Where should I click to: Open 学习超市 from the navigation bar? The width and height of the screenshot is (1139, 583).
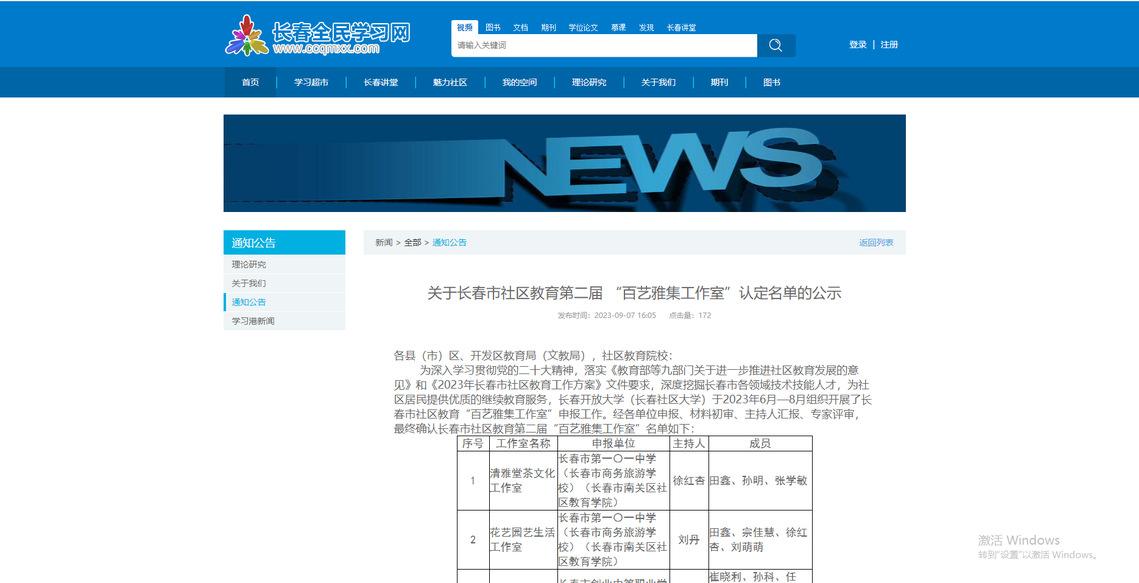point(311,82)
